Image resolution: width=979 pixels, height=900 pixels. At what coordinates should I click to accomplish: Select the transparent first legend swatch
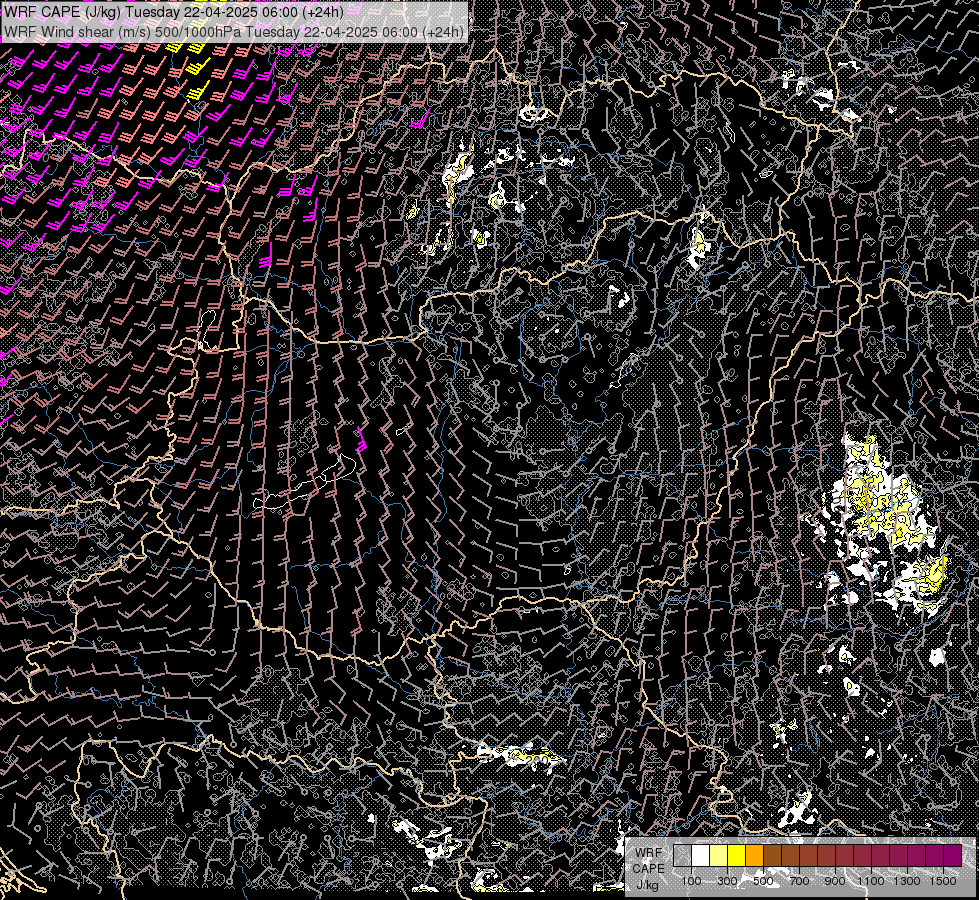click(x=682, y=855)
